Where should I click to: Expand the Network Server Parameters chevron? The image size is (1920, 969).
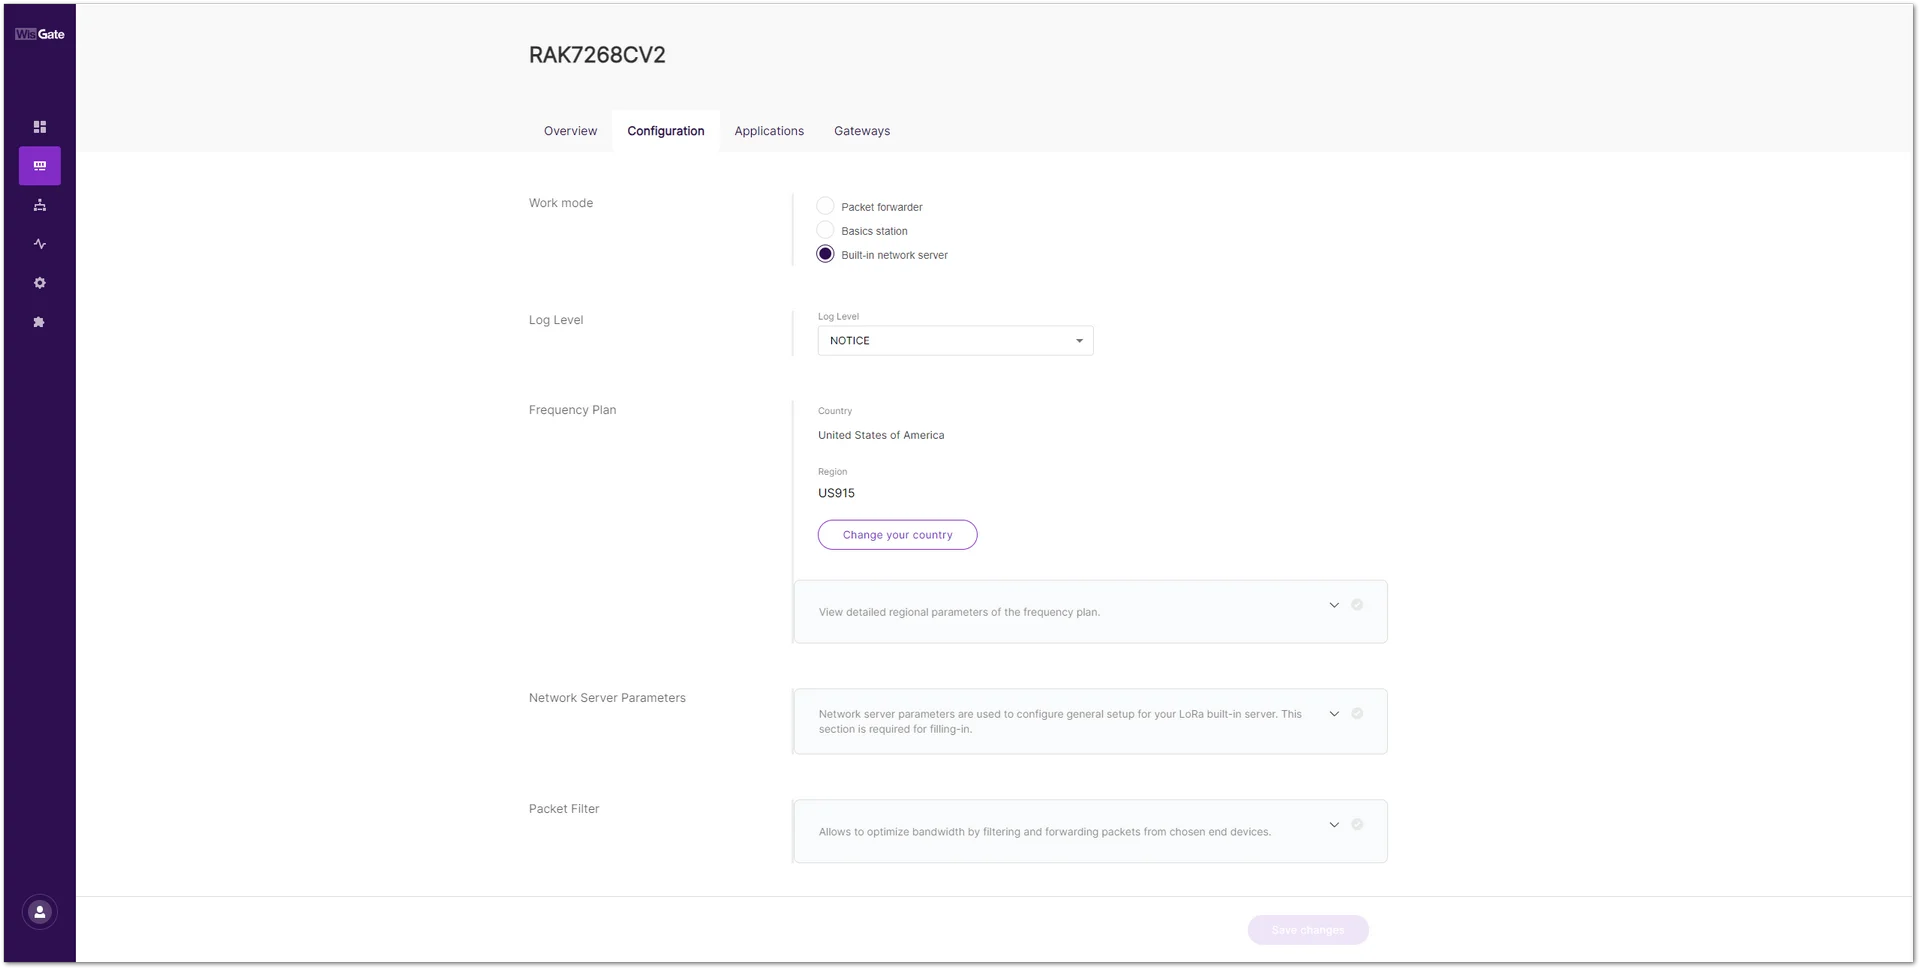click(1334, 714)
